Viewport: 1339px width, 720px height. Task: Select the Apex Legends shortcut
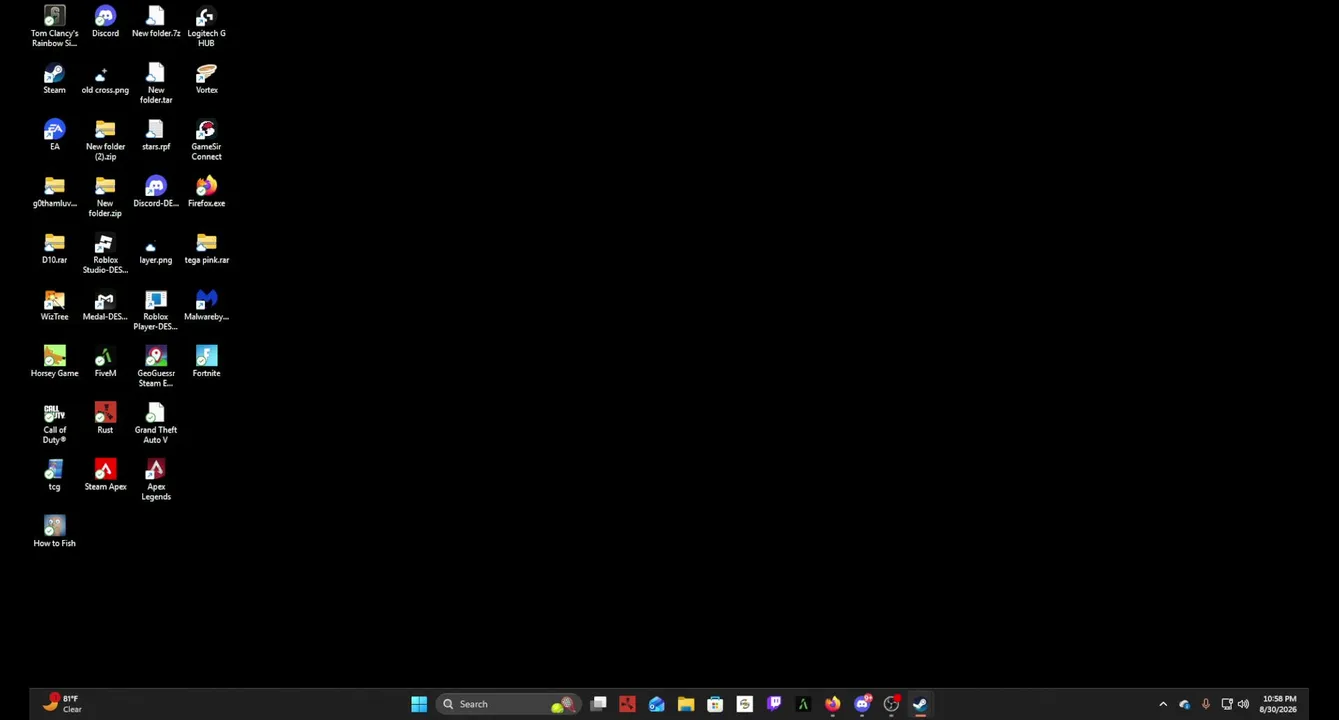(x=156, y=480)
